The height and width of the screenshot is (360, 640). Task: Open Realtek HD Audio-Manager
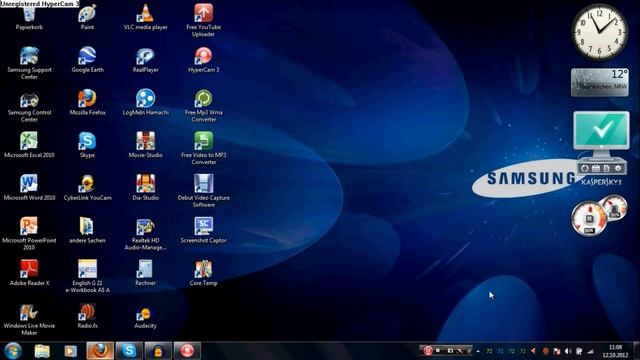[x=145, y=233]
